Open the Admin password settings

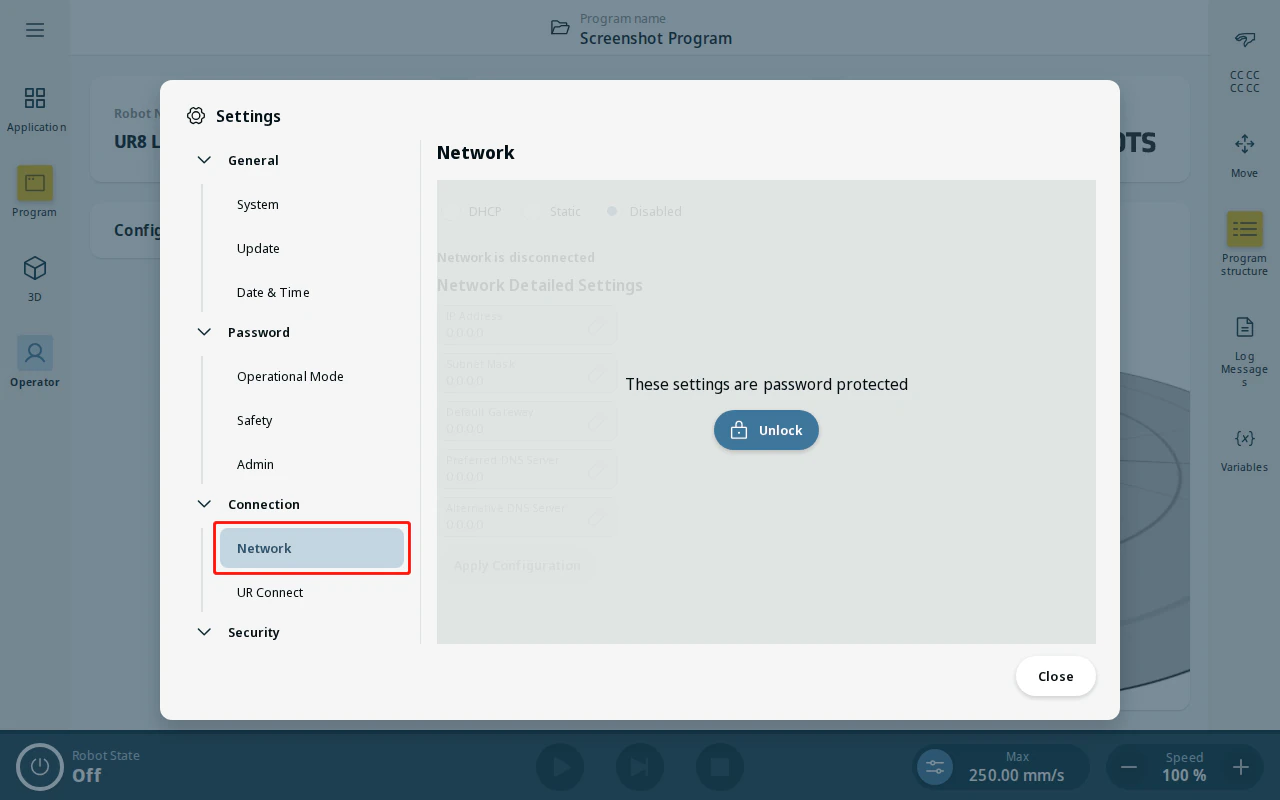click(x=312, y=464)
